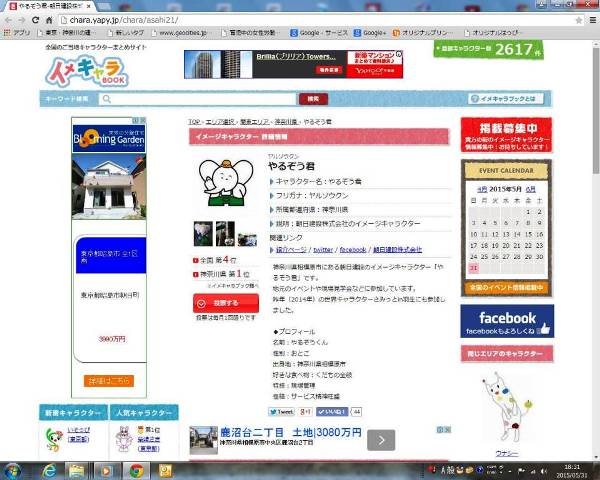Open Internet Explorer from the taskbar
Screen dimensions: 600x480
[x=49, y=471]
